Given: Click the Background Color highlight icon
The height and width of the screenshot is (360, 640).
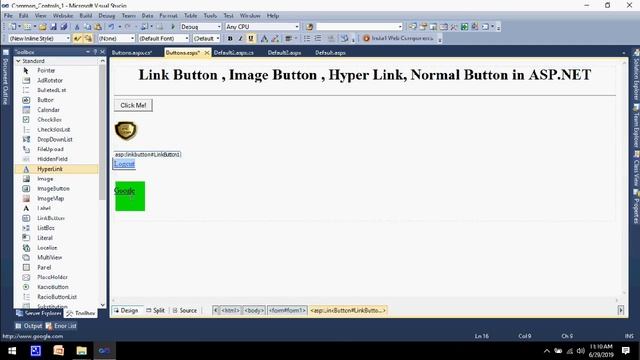Looking at the screenshot, I should [x=275, y=38].
